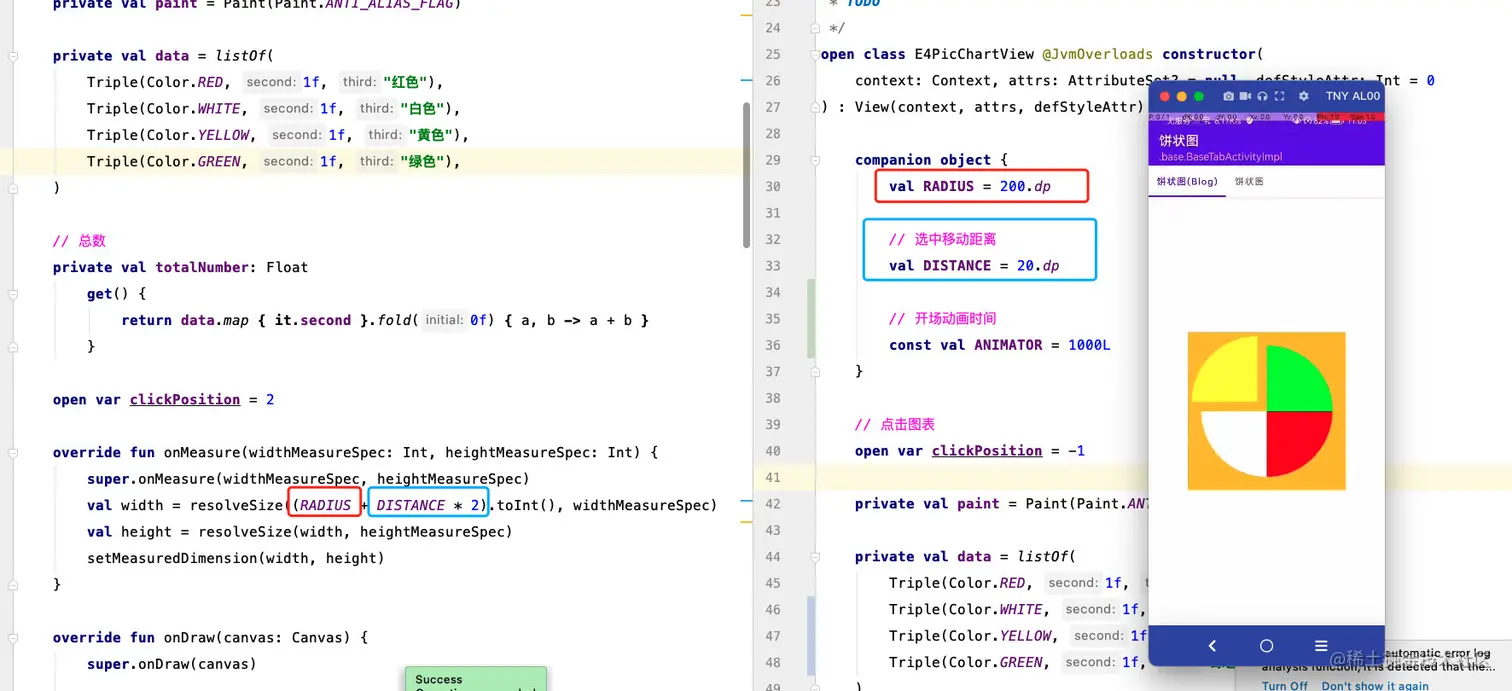Toggle fullscreen icon in emulator toolbar
This screenshot has width=1512, height=691.
1279,96
